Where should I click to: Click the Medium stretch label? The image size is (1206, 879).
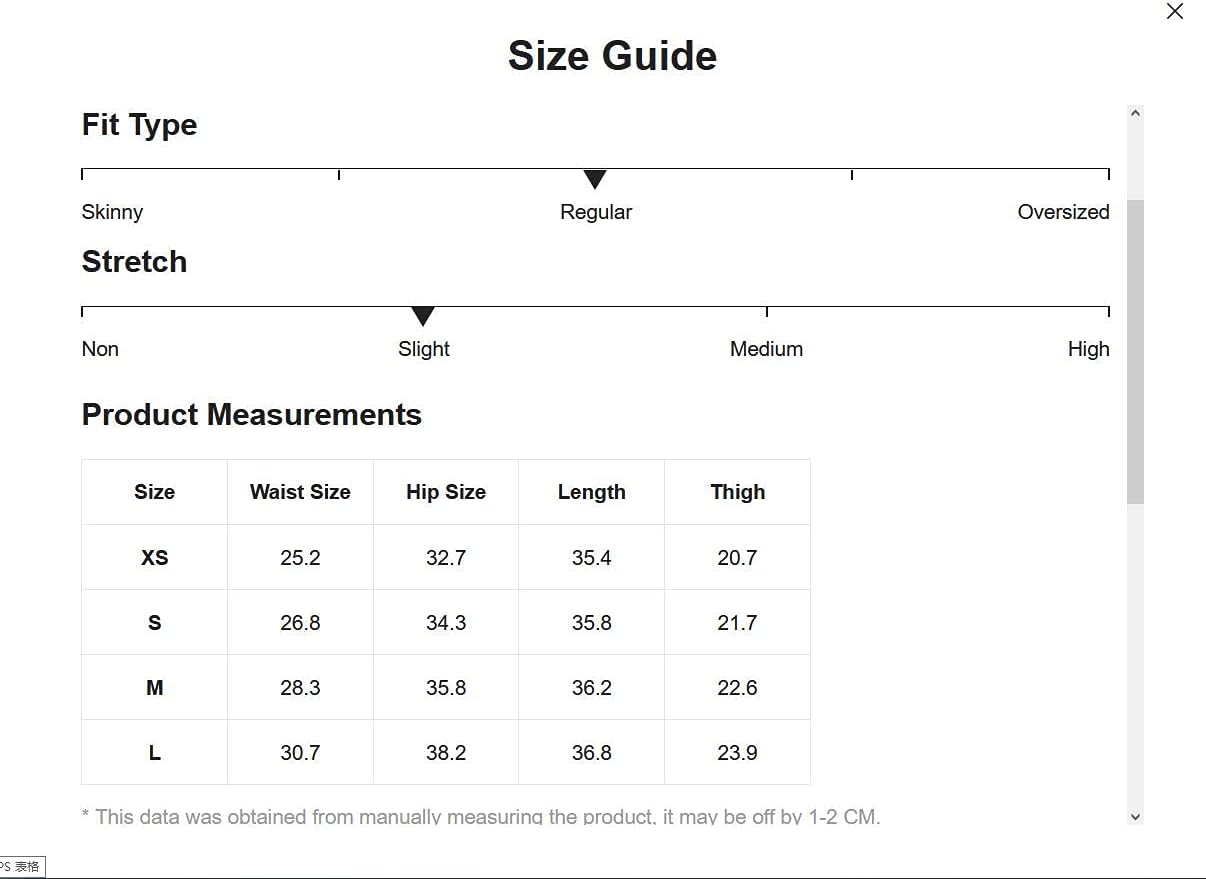coord(766,349)
